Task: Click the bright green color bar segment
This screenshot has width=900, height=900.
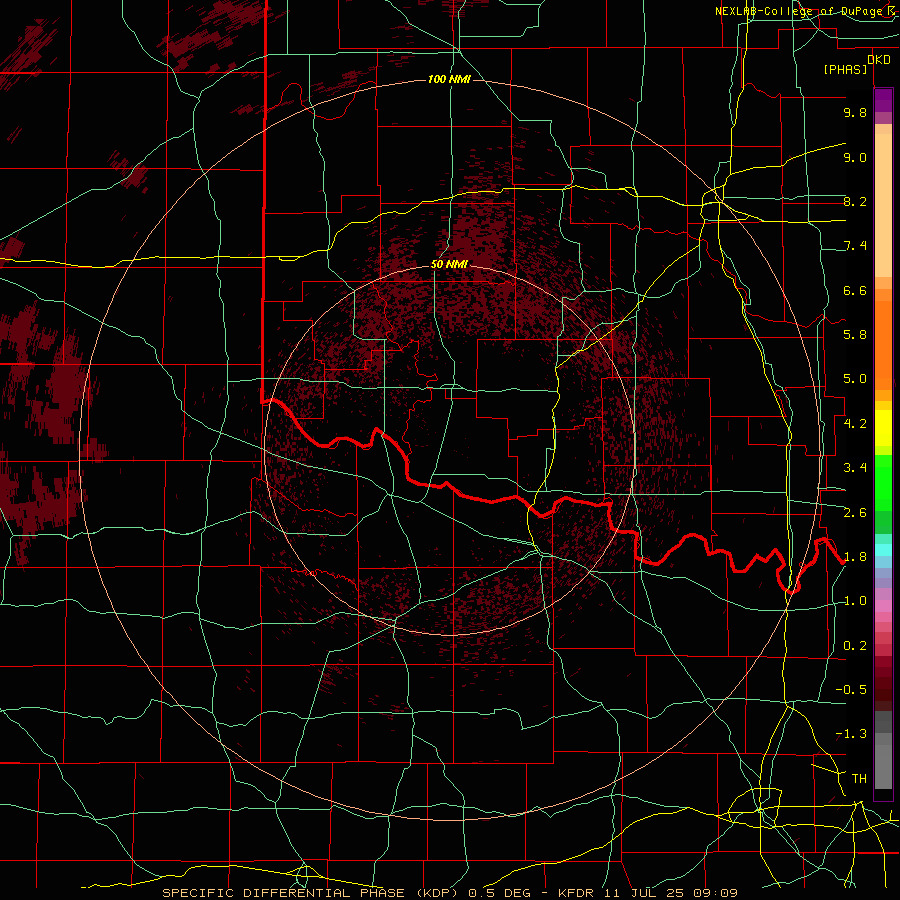Action: [x=883, y=483]
